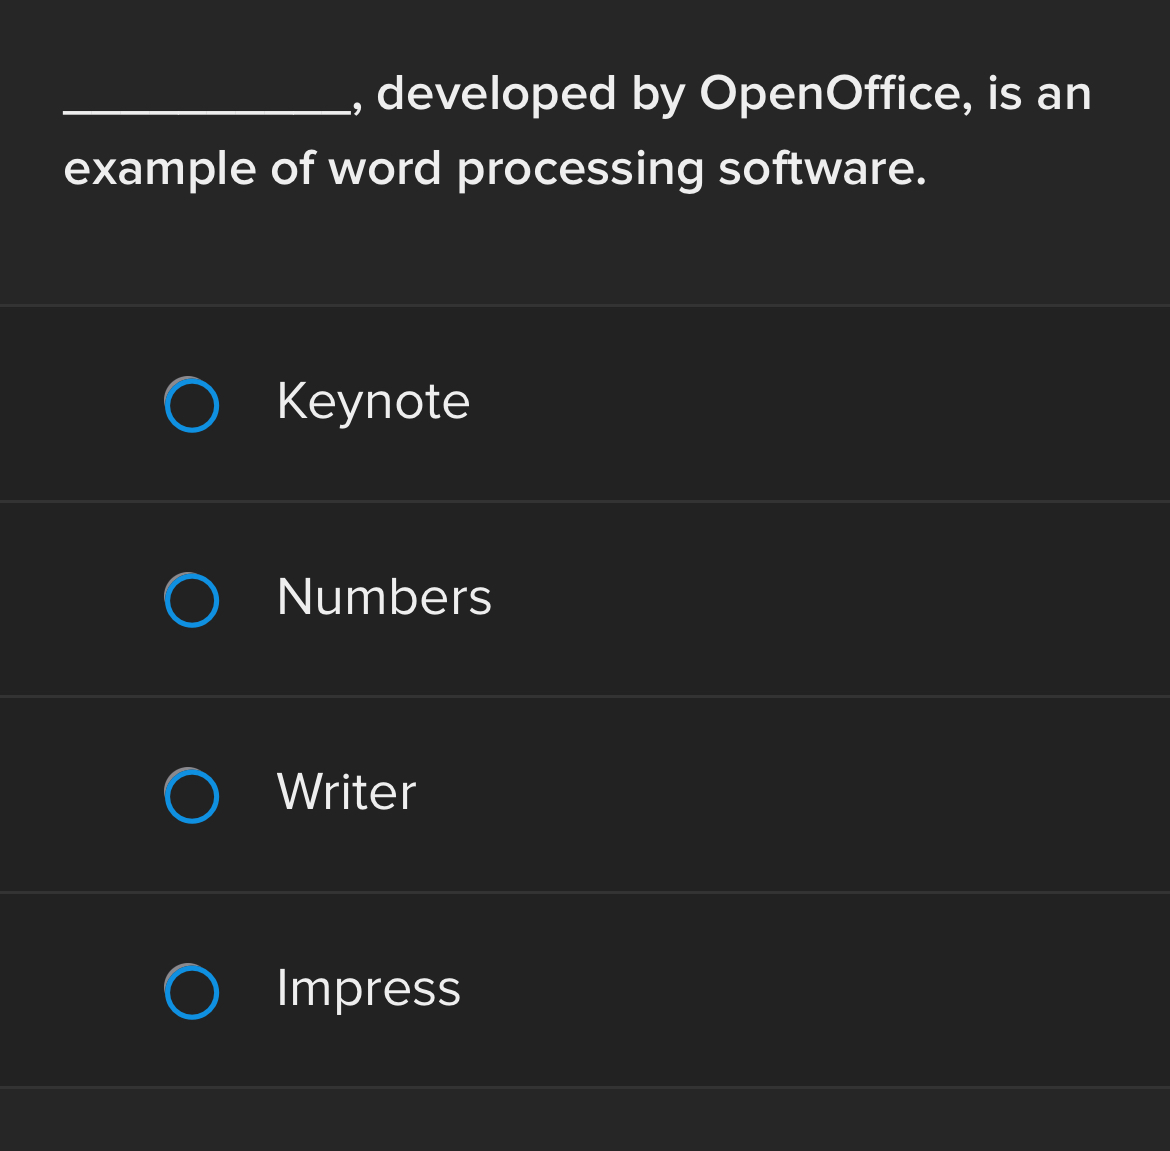1170x1151 pixels.
Task: Select the Numbers radio button
Action: (x=191, y=600)
